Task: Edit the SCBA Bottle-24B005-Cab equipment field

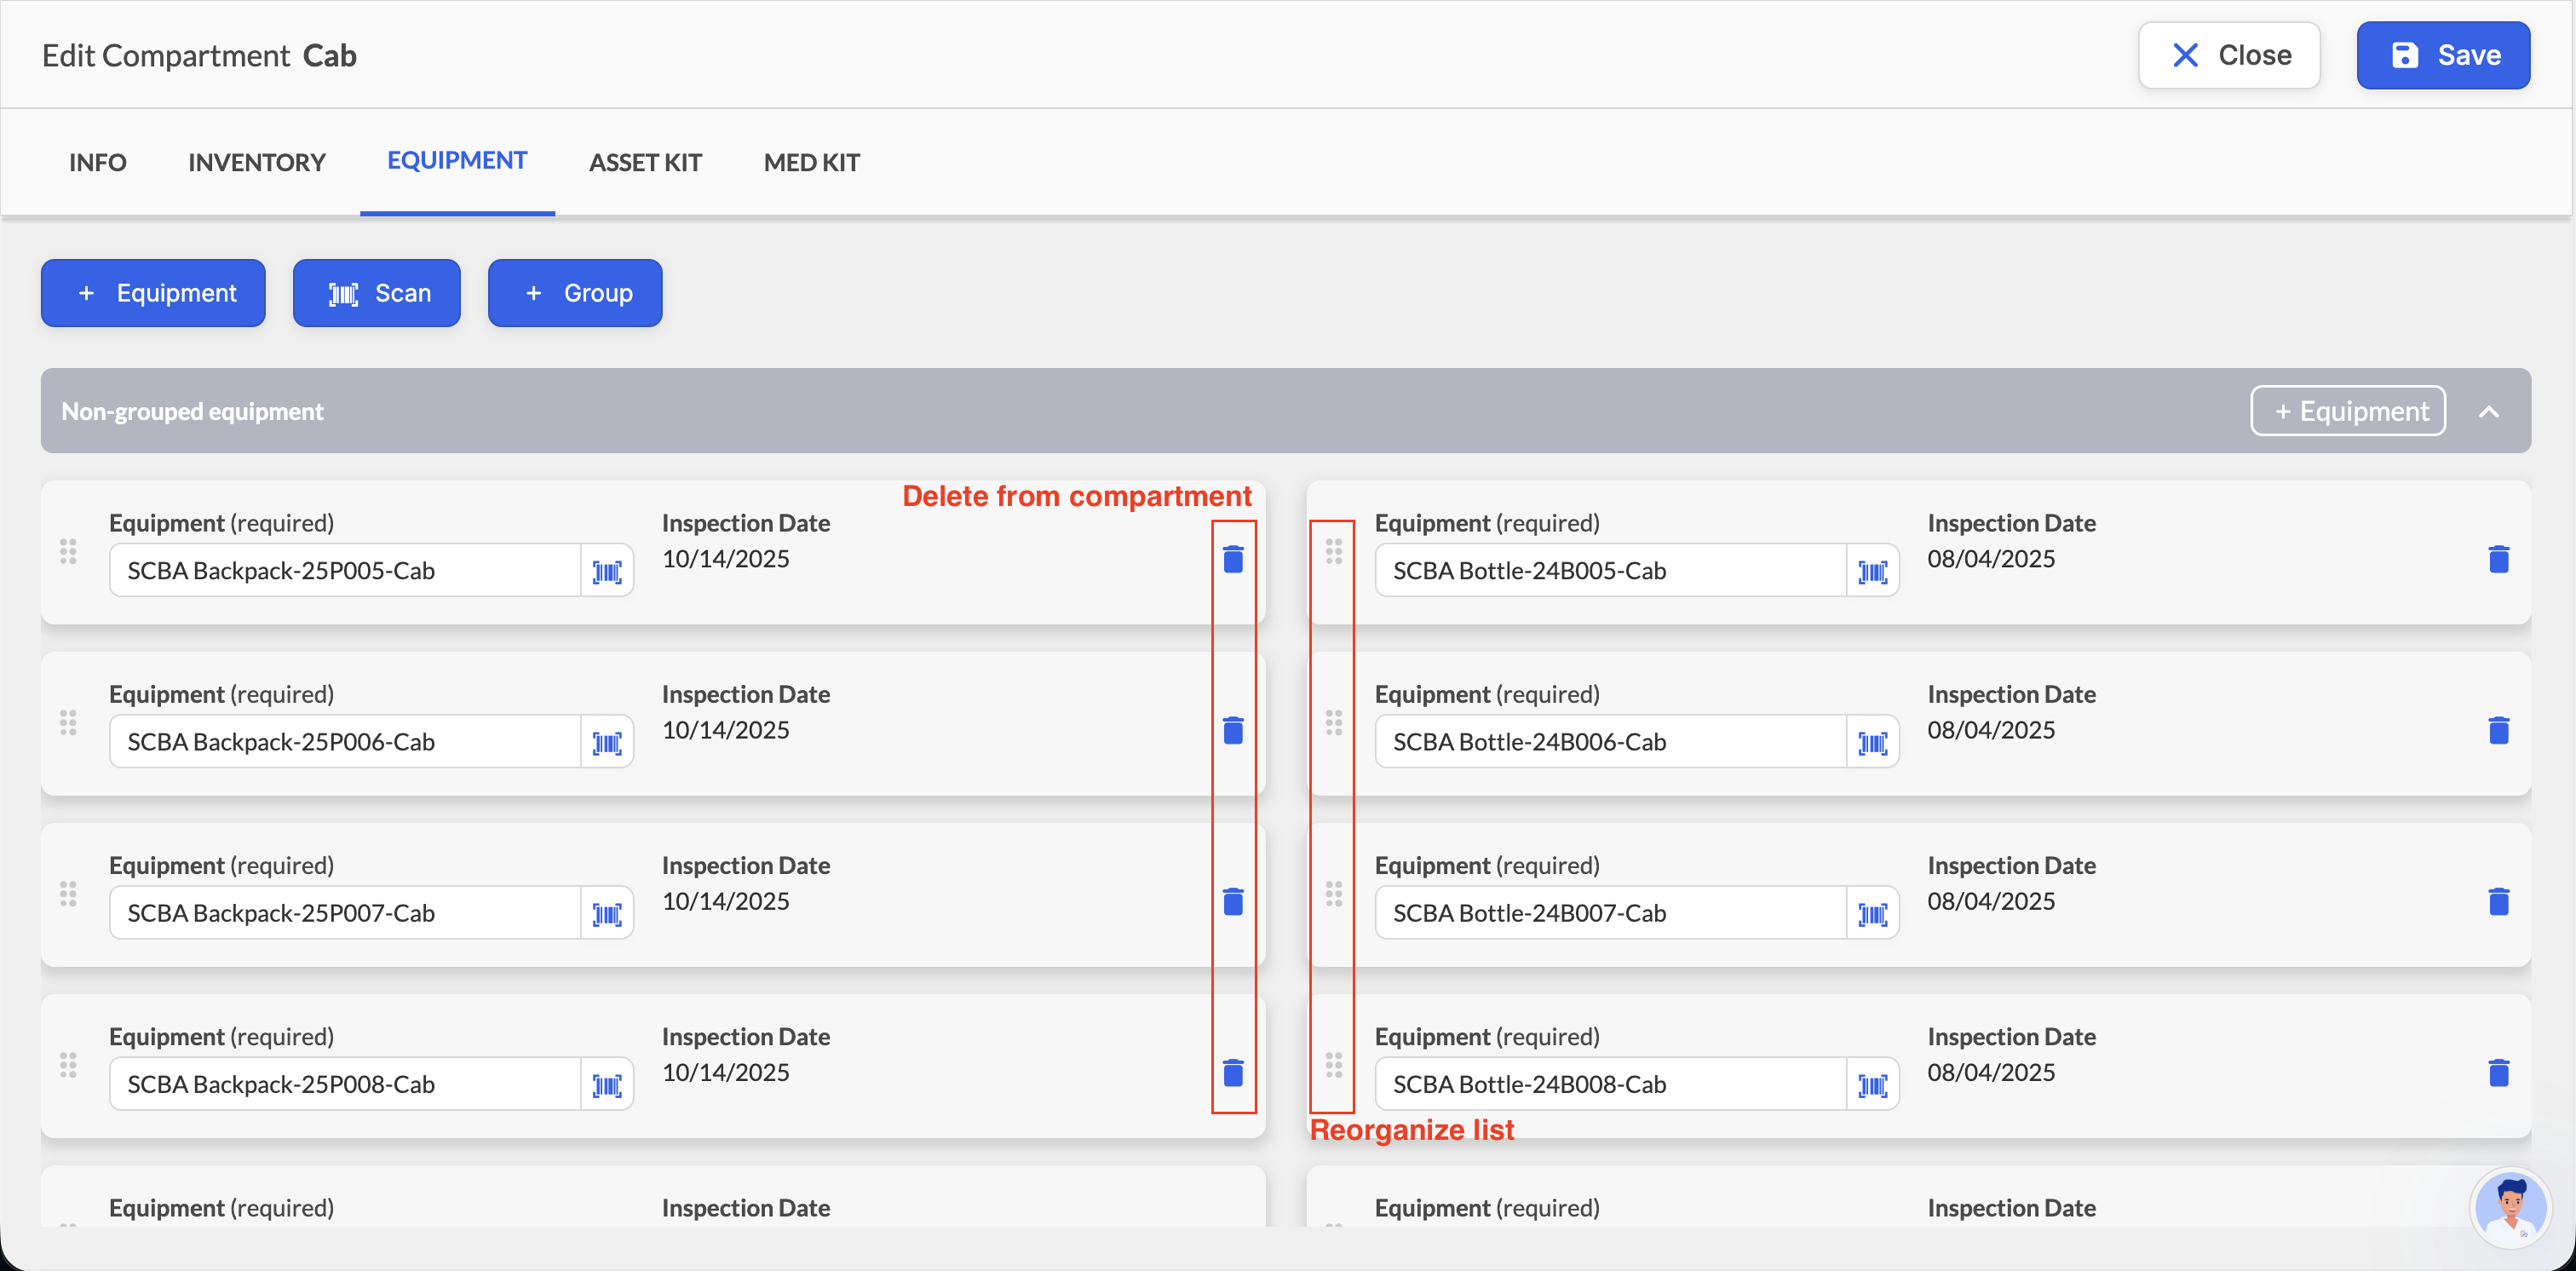Action: [x=1611, y=571]
